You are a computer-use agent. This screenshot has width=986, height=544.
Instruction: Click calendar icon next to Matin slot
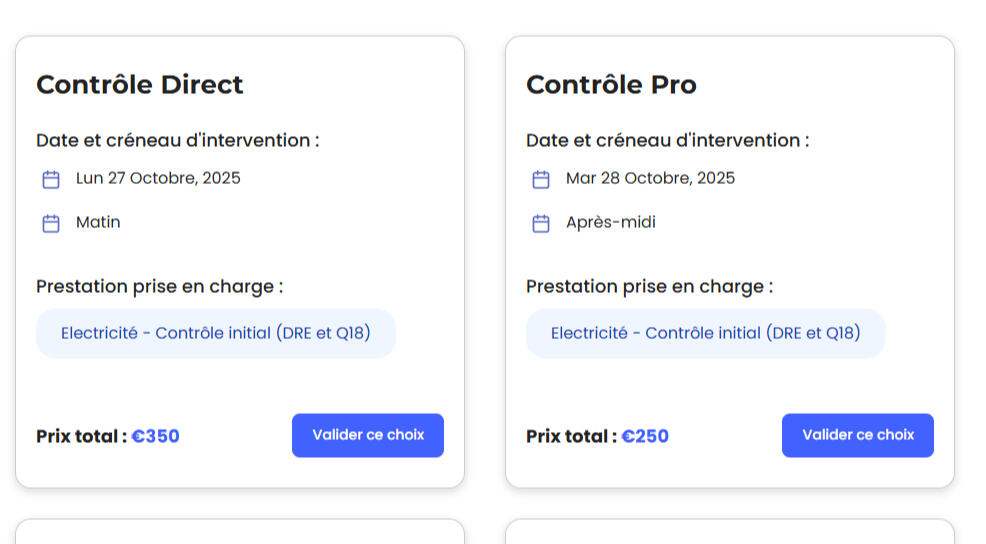point(51,223)
